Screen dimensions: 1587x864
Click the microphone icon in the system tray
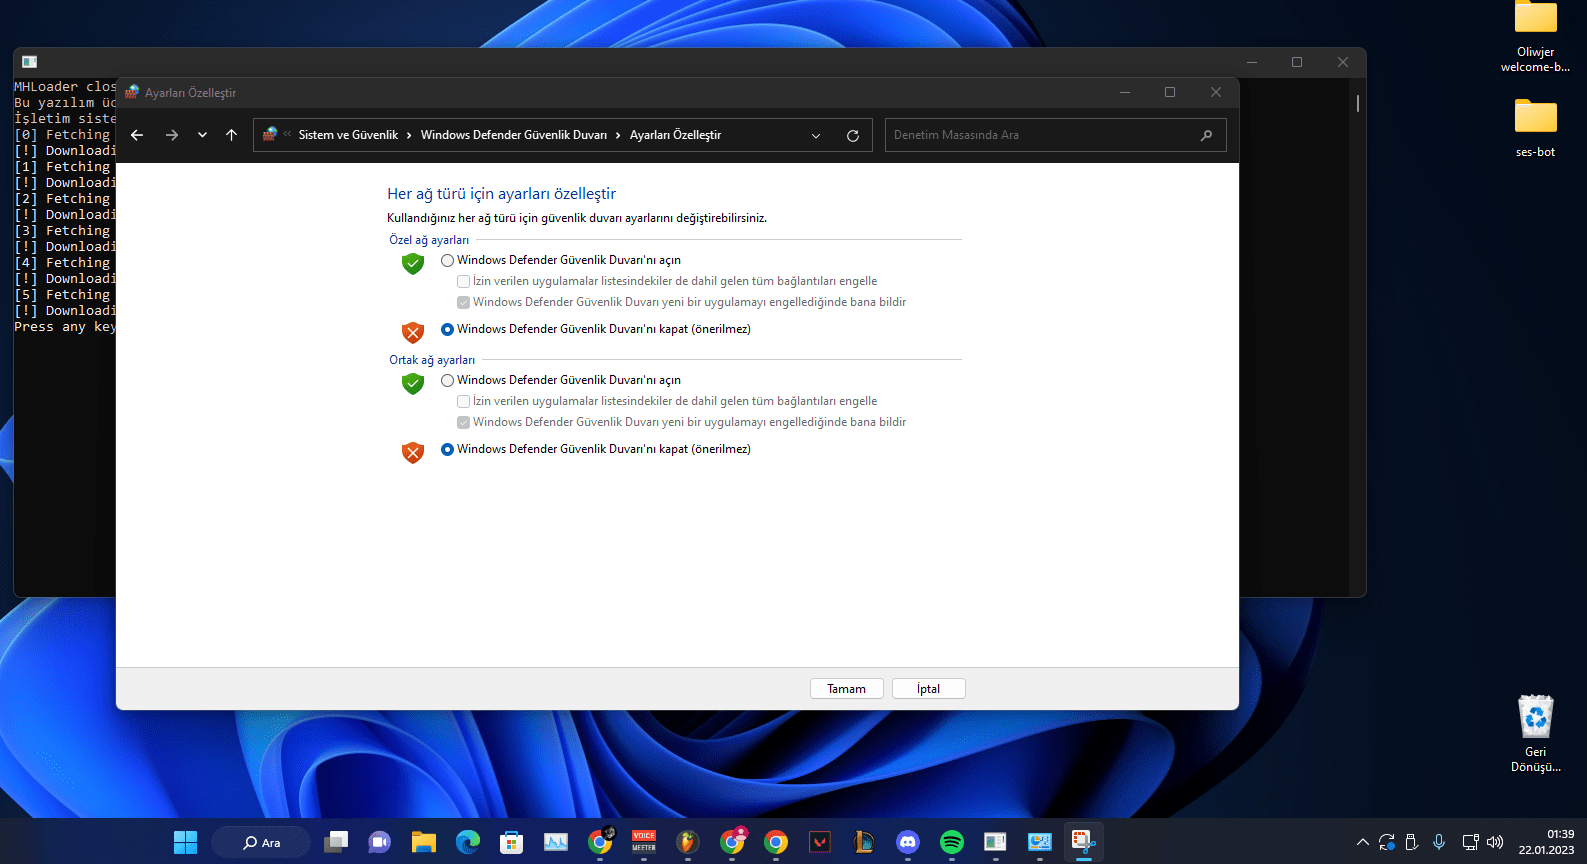pyautogui.click(x=1439, y=842)
